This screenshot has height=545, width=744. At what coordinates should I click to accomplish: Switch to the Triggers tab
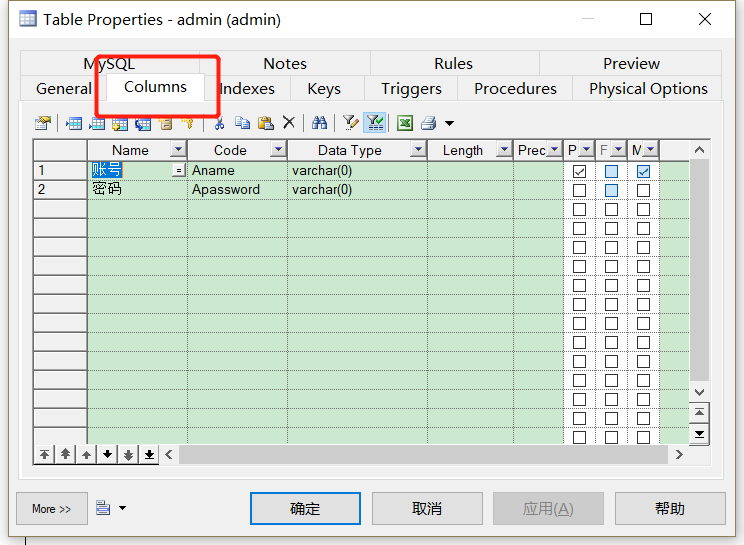click(x=411, y=89)
